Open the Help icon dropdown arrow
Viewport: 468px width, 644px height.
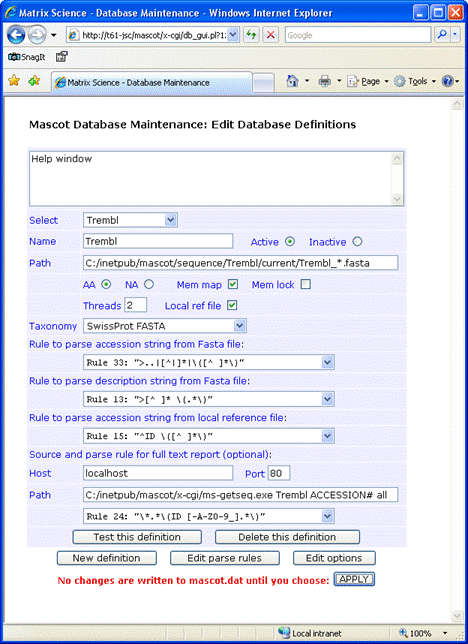[x=457, y=81]
